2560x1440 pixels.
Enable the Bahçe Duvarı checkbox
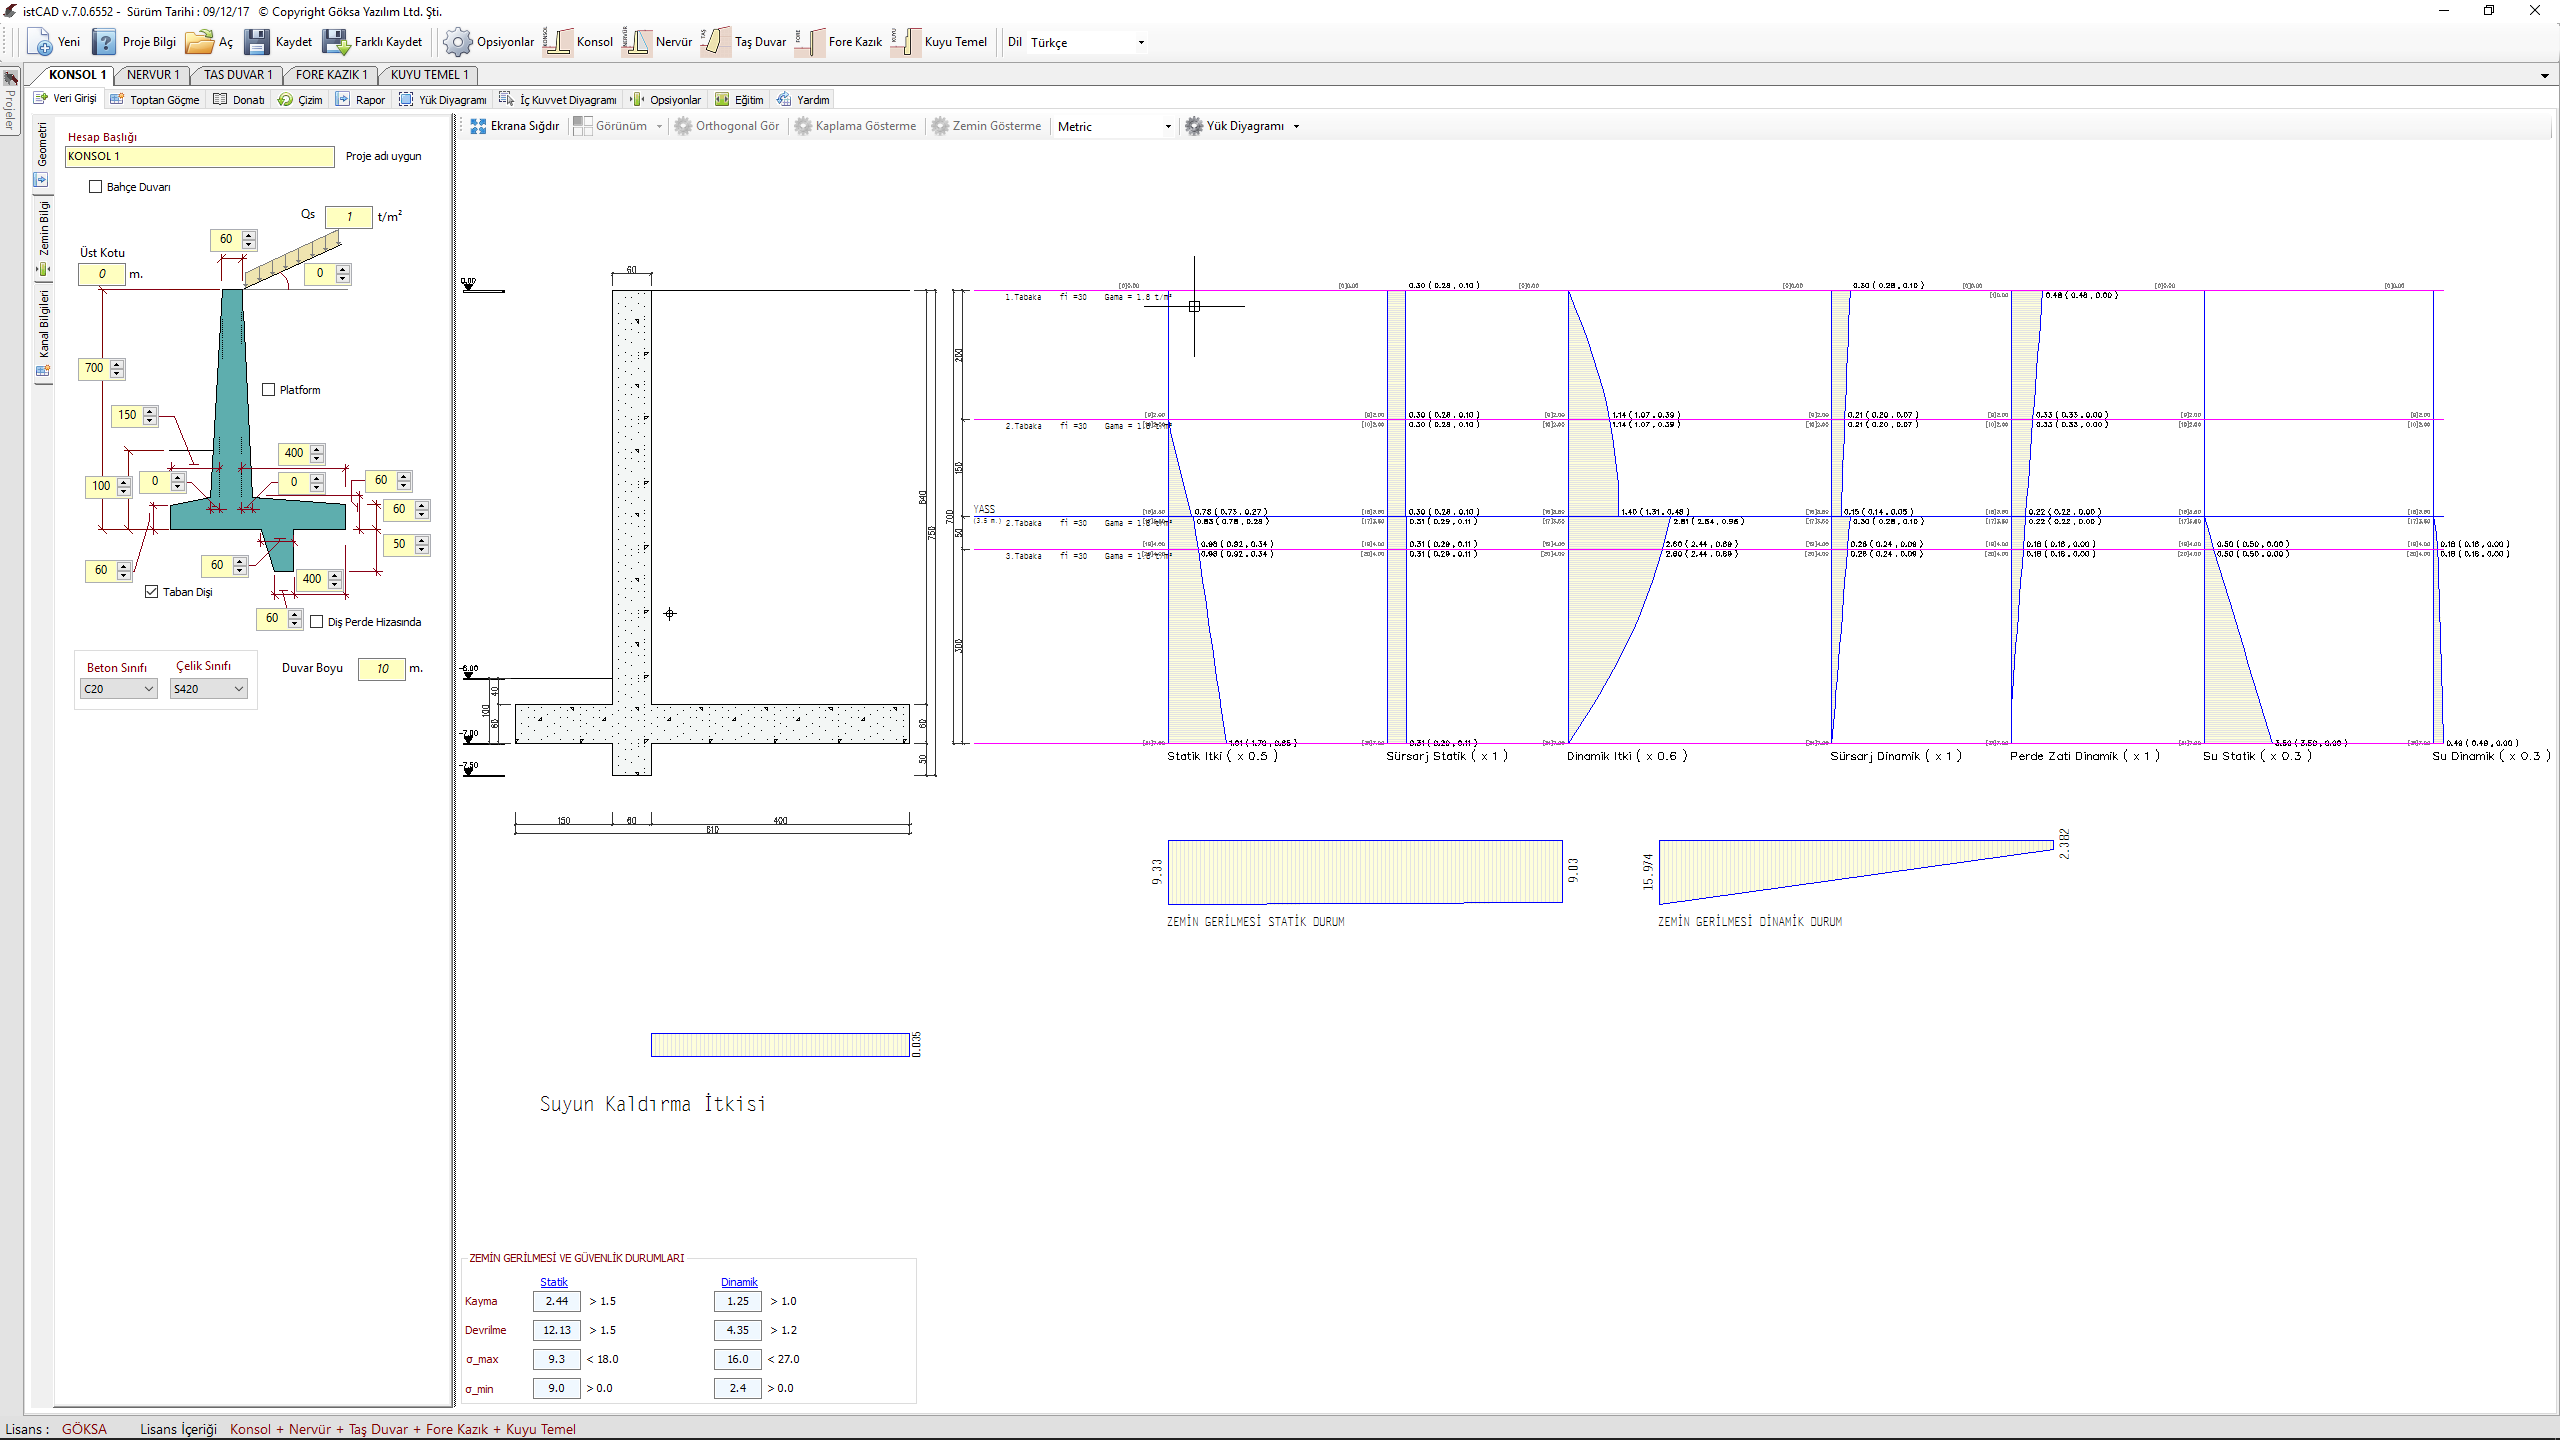pos(96,187)
